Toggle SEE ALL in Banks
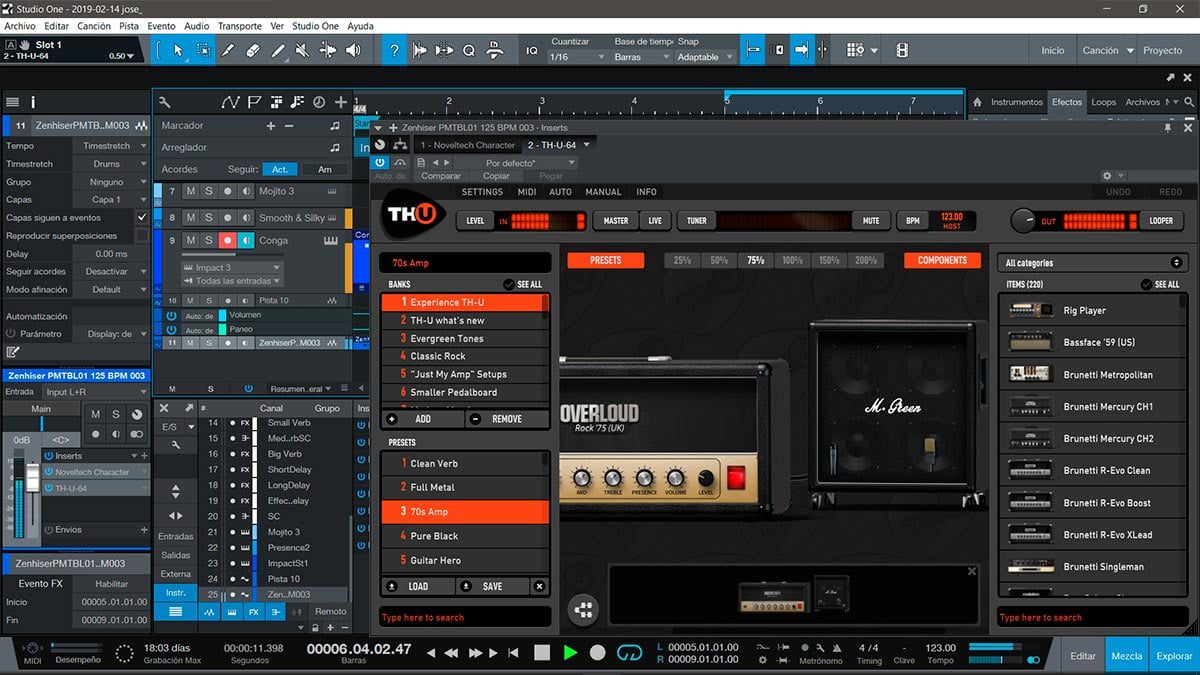Viewport: 1200px width, 675px height. [523, 284]
